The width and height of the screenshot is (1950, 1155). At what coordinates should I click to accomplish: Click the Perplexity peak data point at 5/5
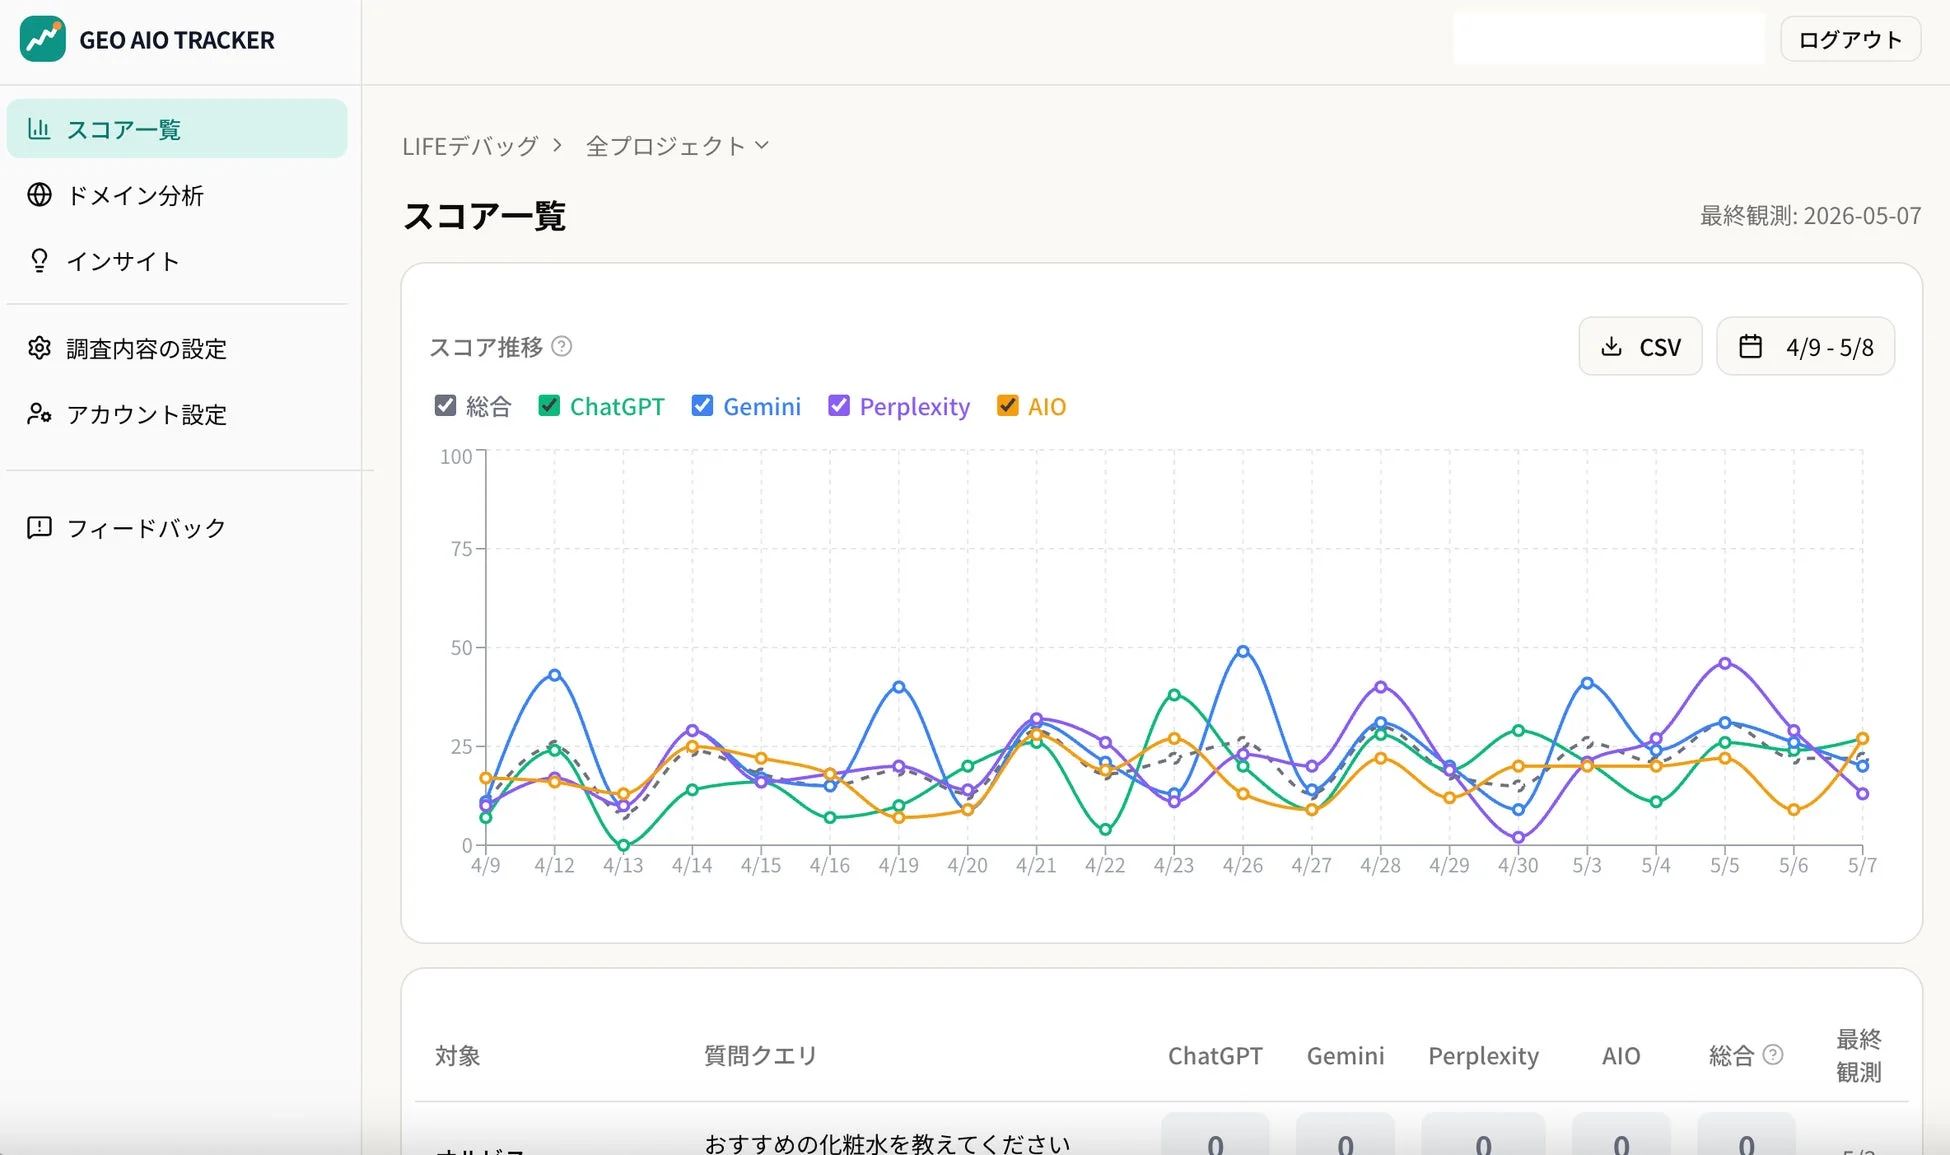point(1725,663)
